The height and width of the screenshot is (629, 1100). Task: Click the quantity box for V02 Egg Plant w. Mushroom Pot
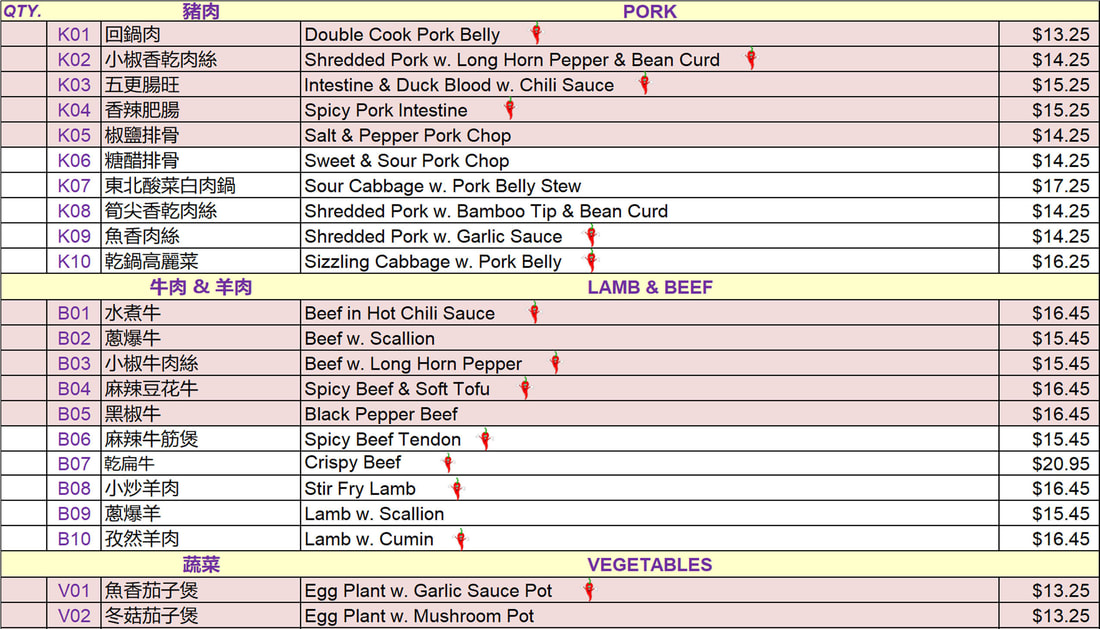[24, 616]
